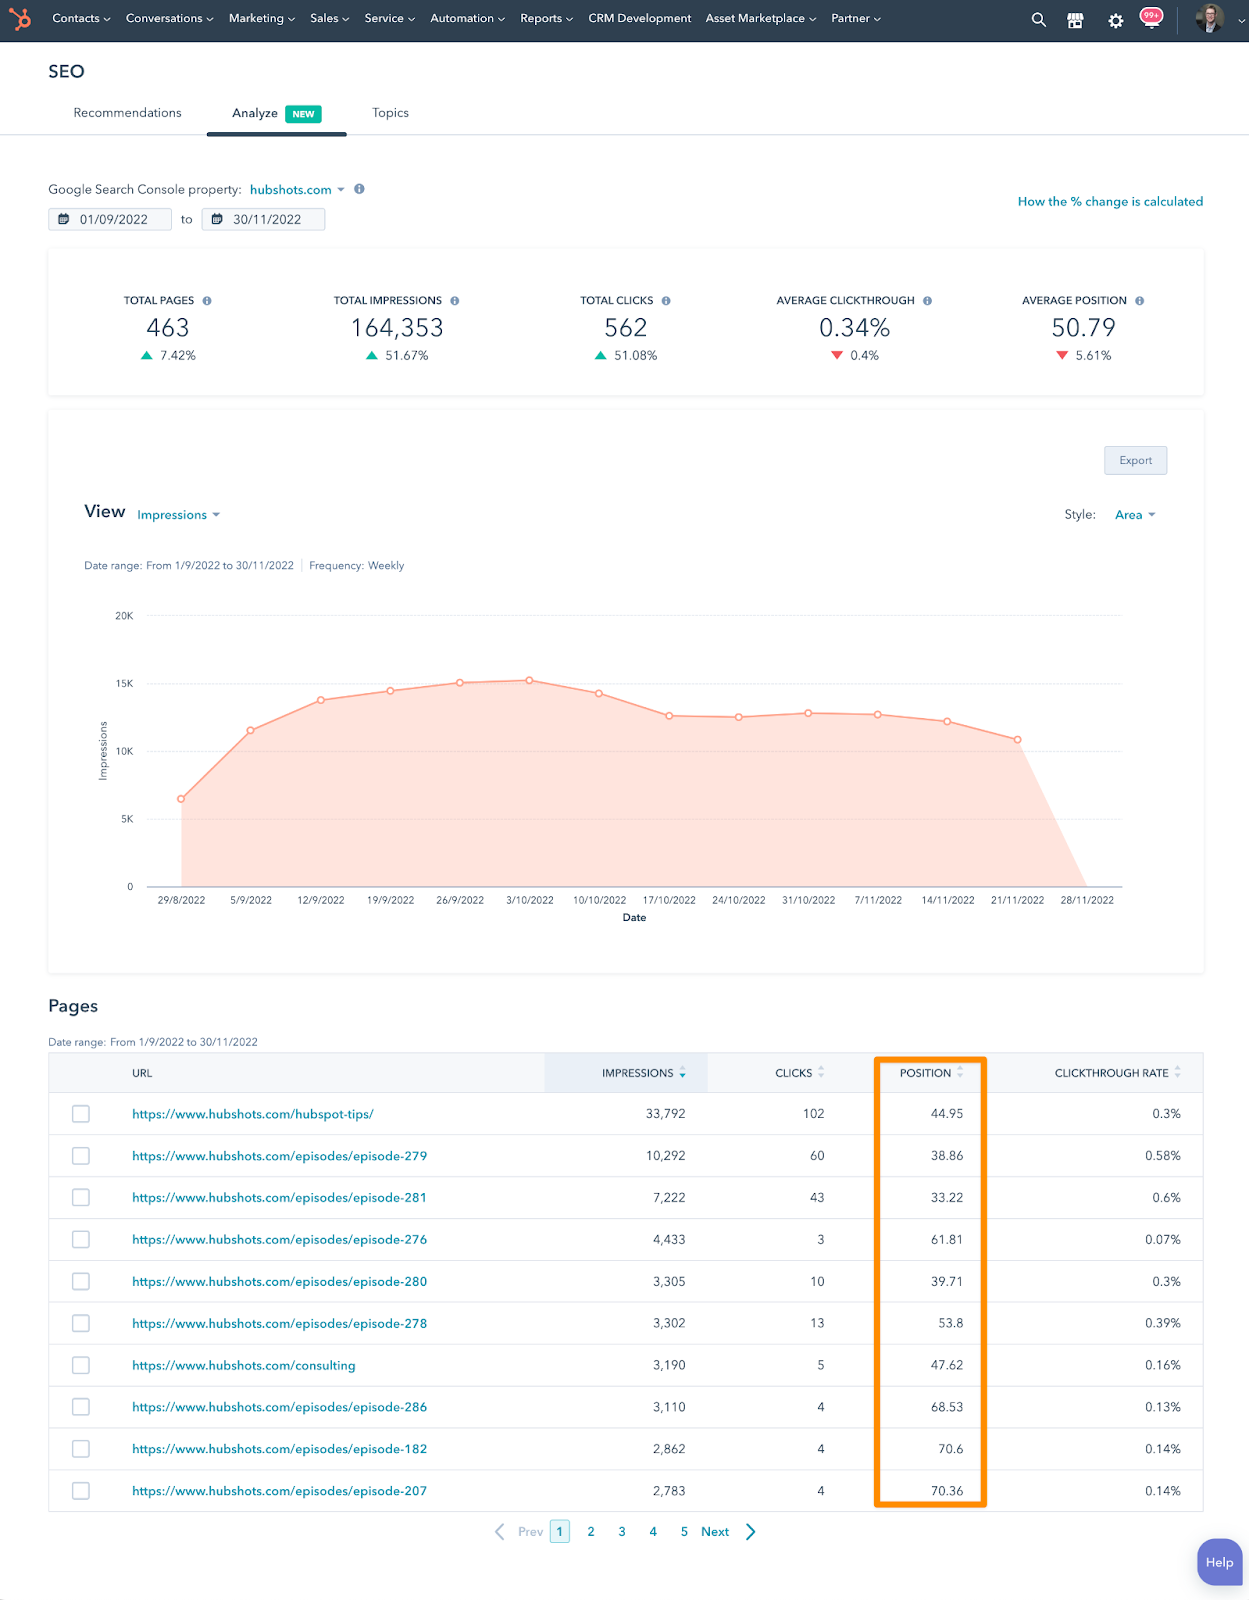This screenshot has height=1600, width=1249.
Task: Check the episode-286 row checkbox
Action: (x=81, y=1407)
